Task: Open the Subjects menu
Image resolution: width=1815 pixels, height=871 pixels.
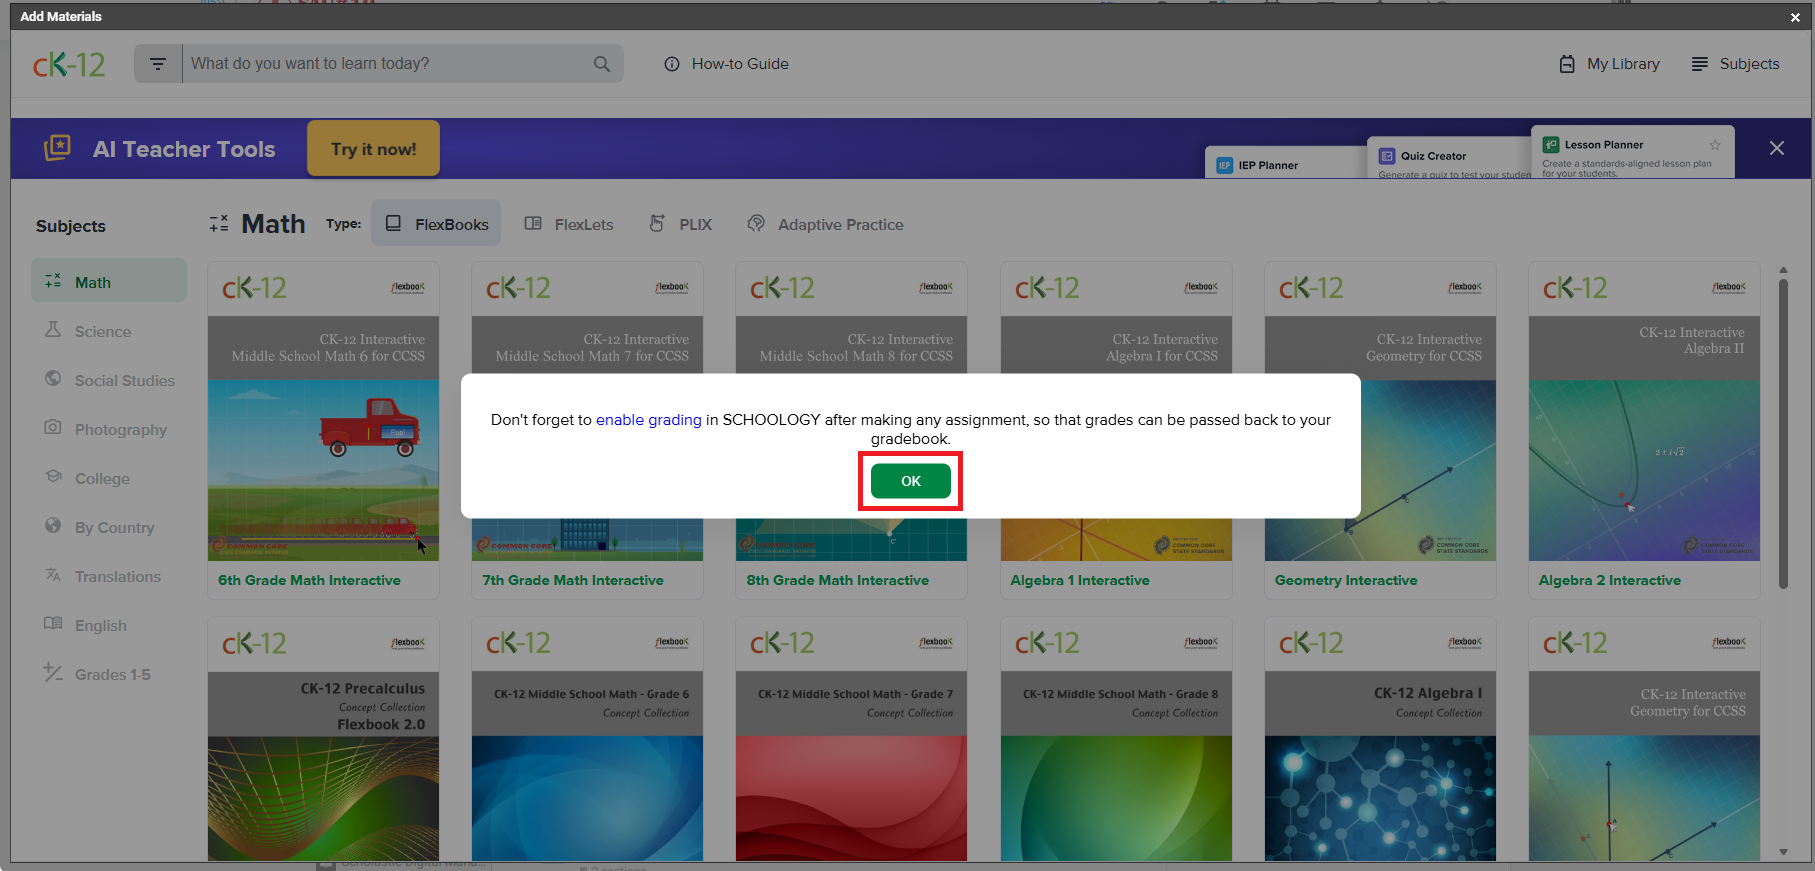Action: 1735,64
